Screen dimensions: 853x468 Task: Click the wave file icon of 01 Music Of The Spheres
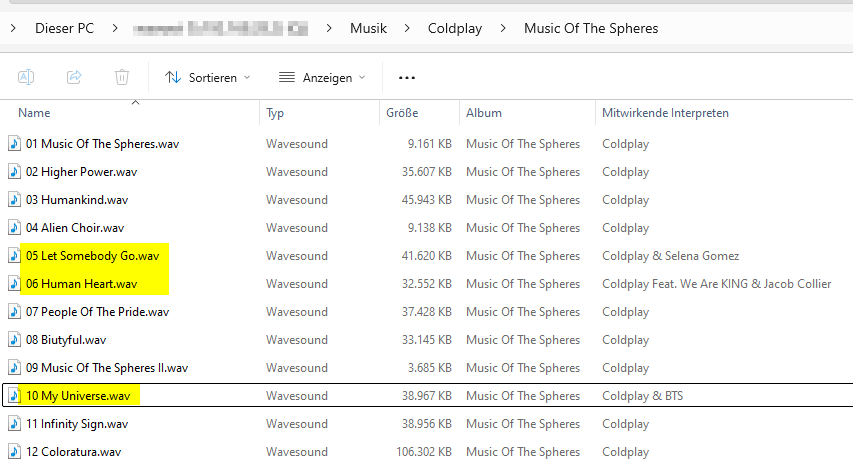[14, 144]
